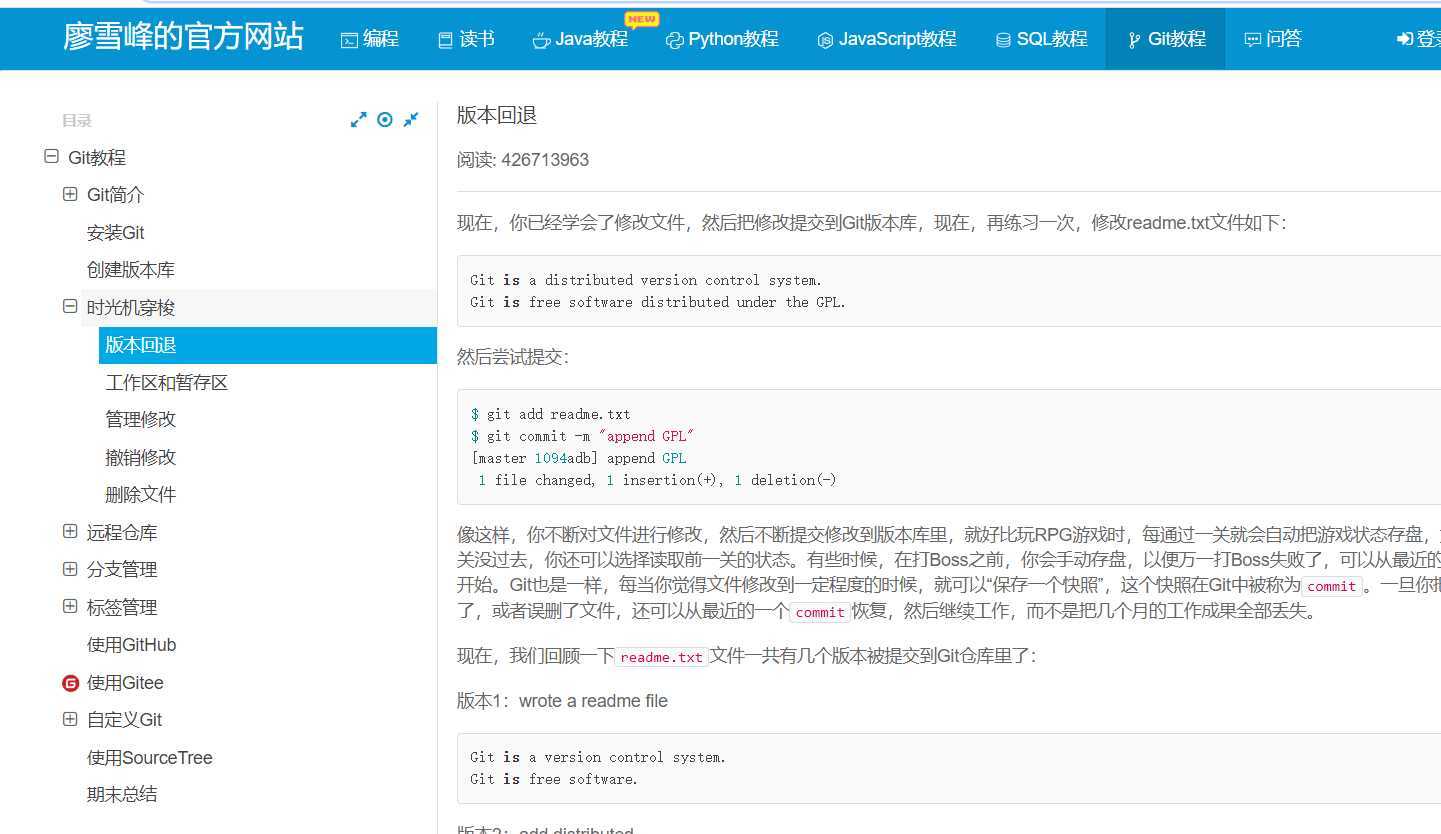This screenshot has height=834, width=1441.
Task: Click the sign-in arrow icon at top right
Action: coord(1405,39)
